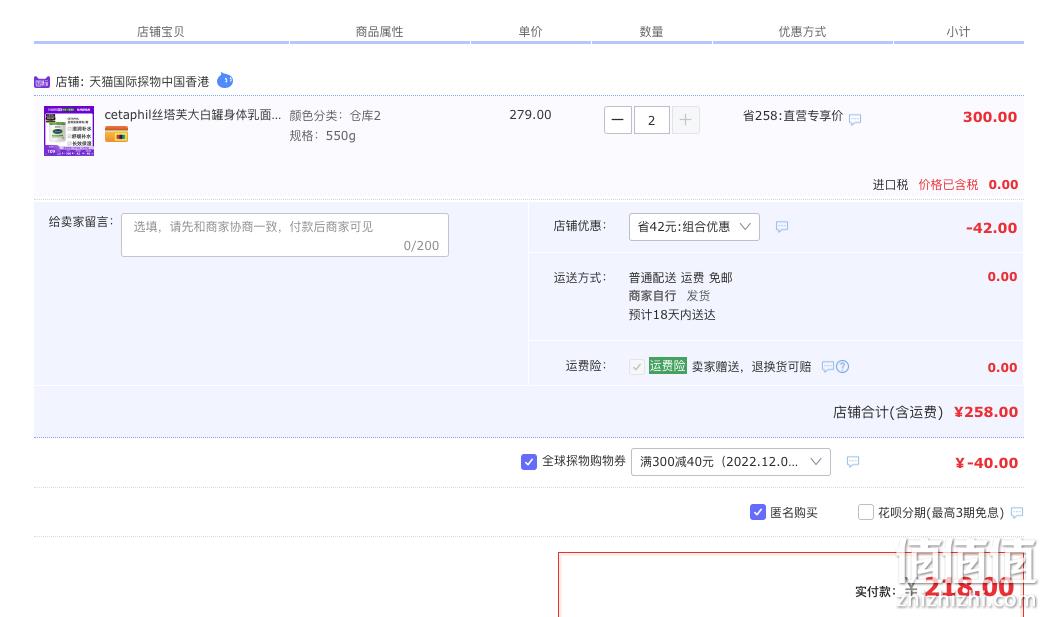Viewport: 1046px width, 617px height.
Task: Increase quantity with the plus button
Action: pyautogui.click(x=685, y=120)
